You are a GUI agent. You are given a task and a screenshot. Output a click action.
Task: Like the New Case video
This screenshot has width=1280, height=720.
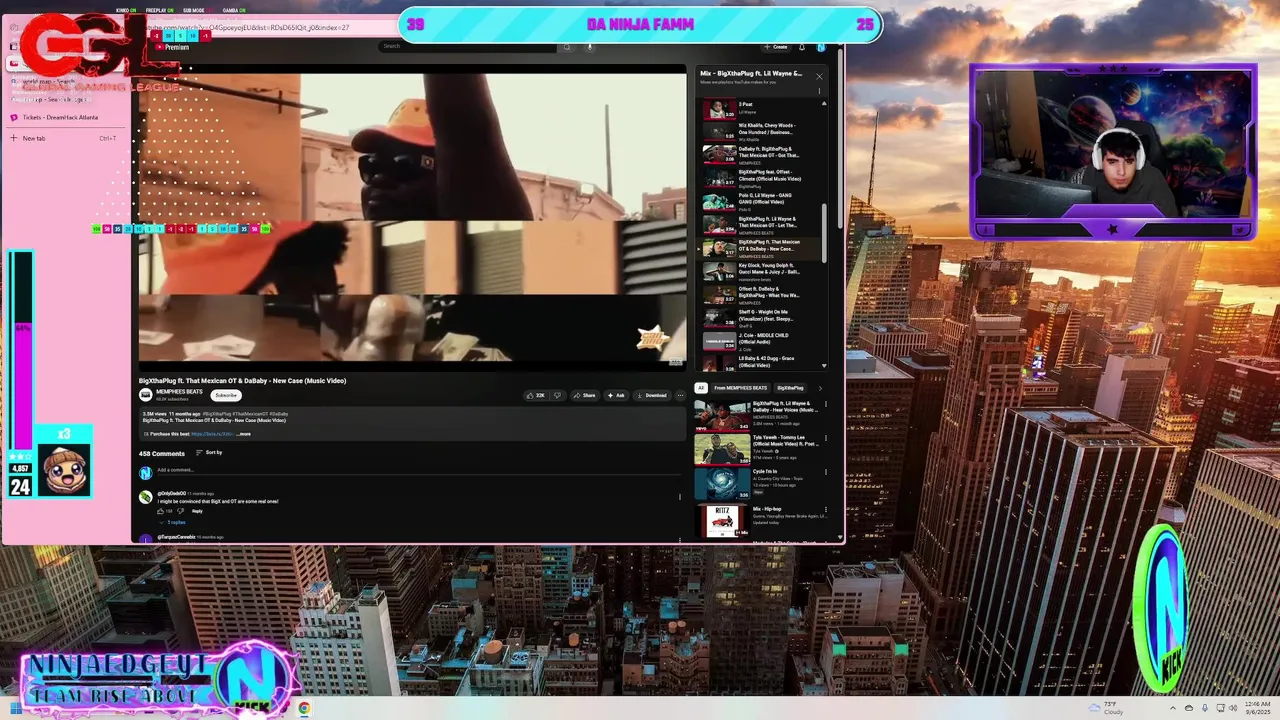click(x=535, y=395)
